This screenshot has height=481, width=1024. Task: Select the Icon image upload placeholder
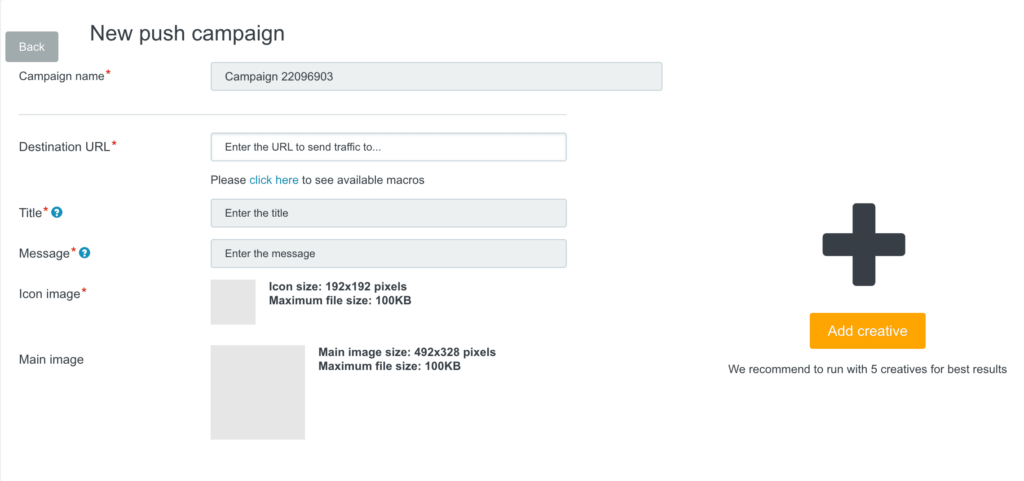[x=233, y=302]
